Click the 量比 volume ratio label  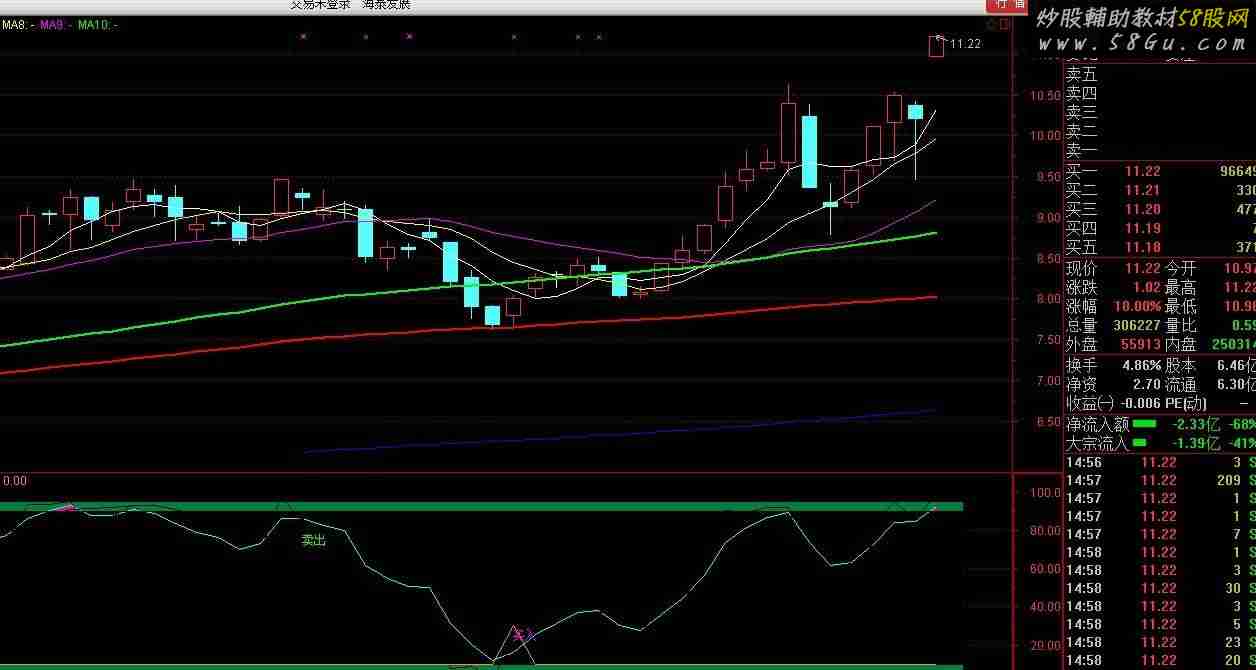pyautogui.click(x=1180, y=325)
